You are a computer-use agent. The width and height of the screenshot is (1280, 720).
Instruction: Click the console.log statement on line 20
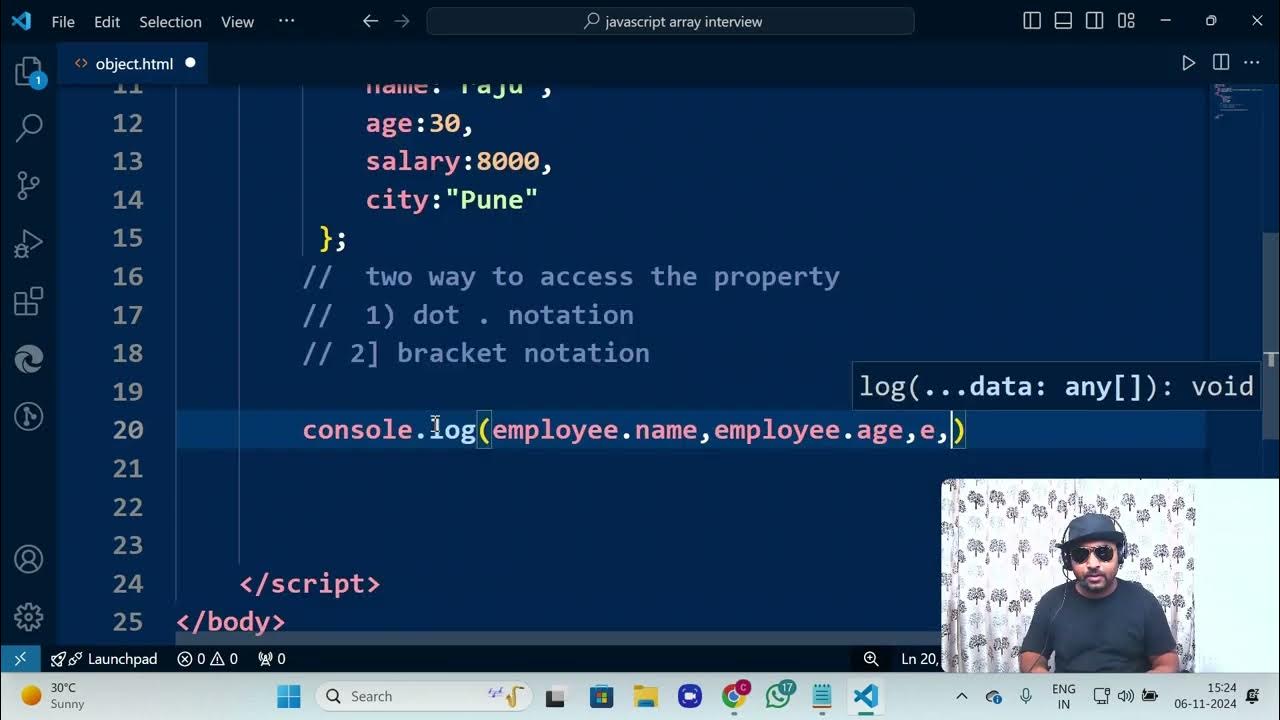pos(634,430)
